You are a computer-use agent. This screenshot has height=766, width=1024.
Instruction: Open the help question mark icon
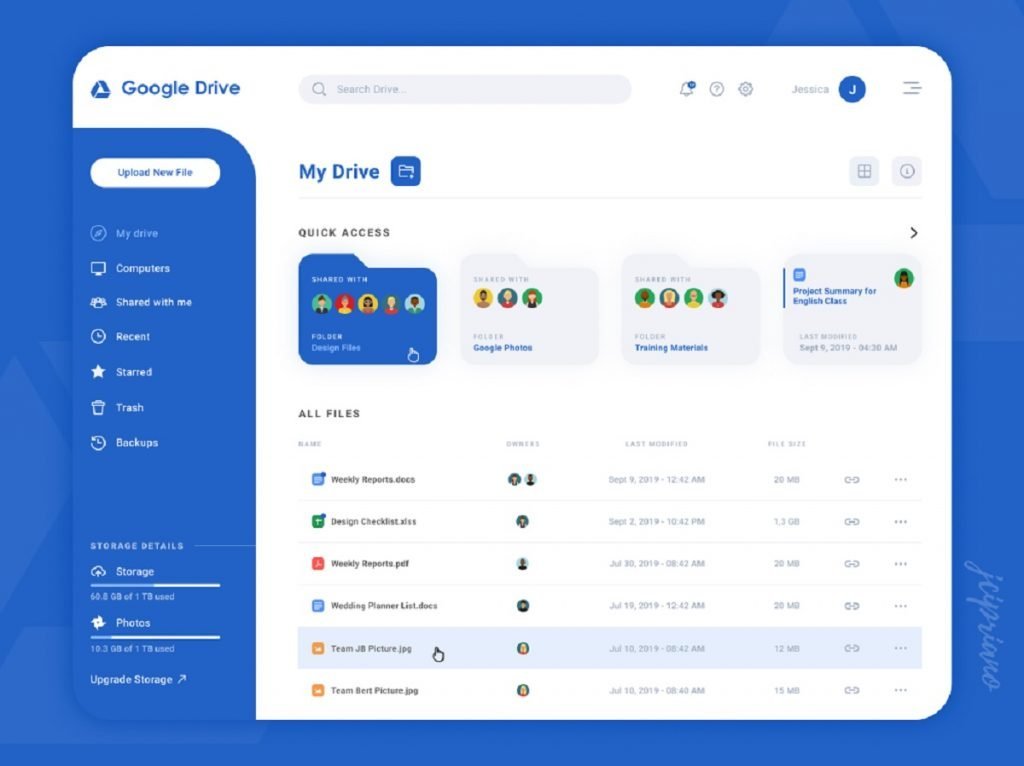[716, 89]
